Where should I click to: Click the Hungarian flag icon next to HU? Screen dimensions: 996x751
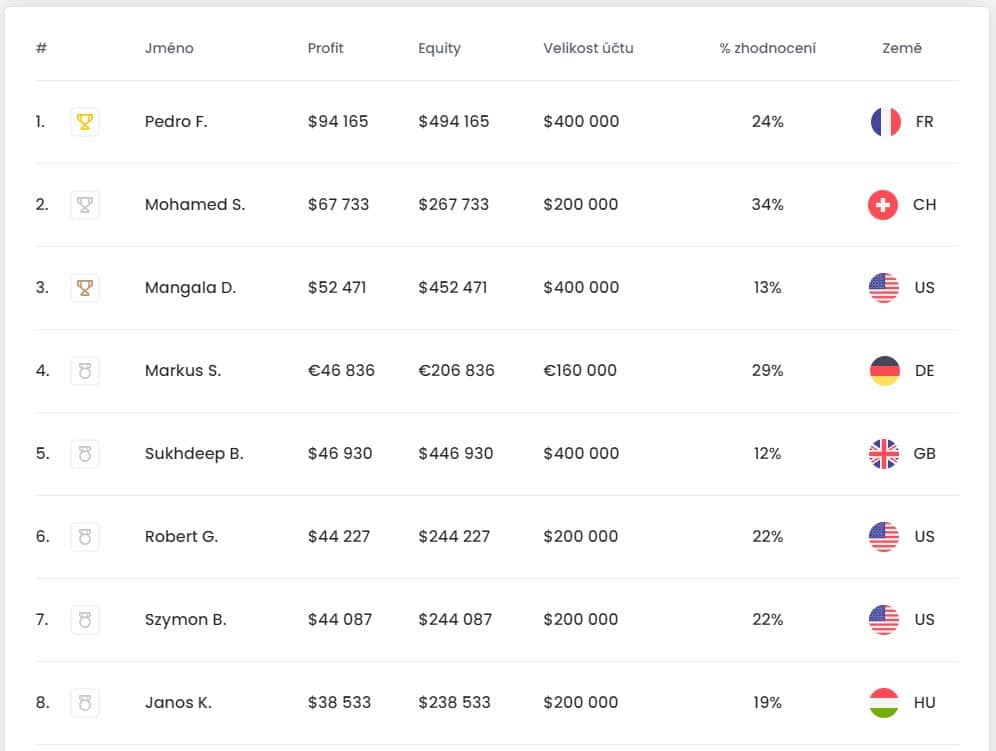(884, 703)
